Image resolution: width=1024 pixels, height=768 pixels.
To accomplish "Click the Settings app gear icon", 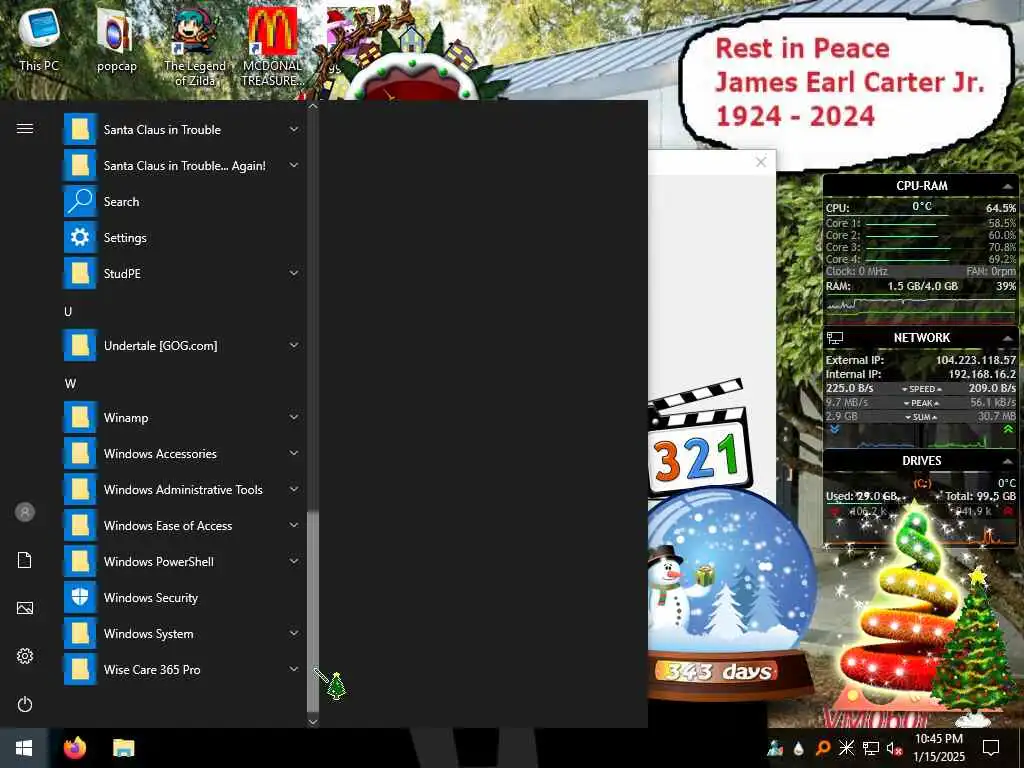I will click(80, 238).
